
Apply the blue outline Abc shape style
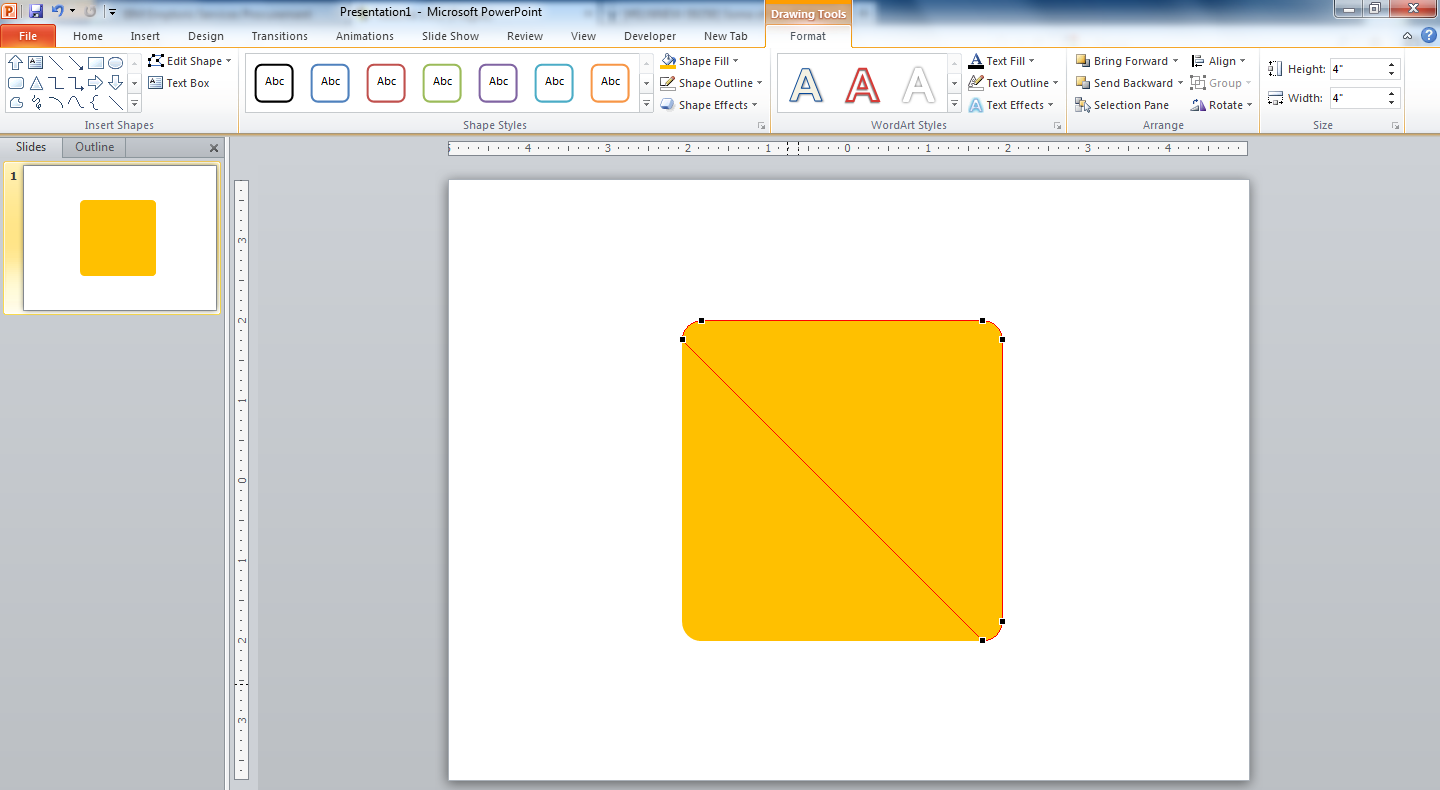coord(330,83)
